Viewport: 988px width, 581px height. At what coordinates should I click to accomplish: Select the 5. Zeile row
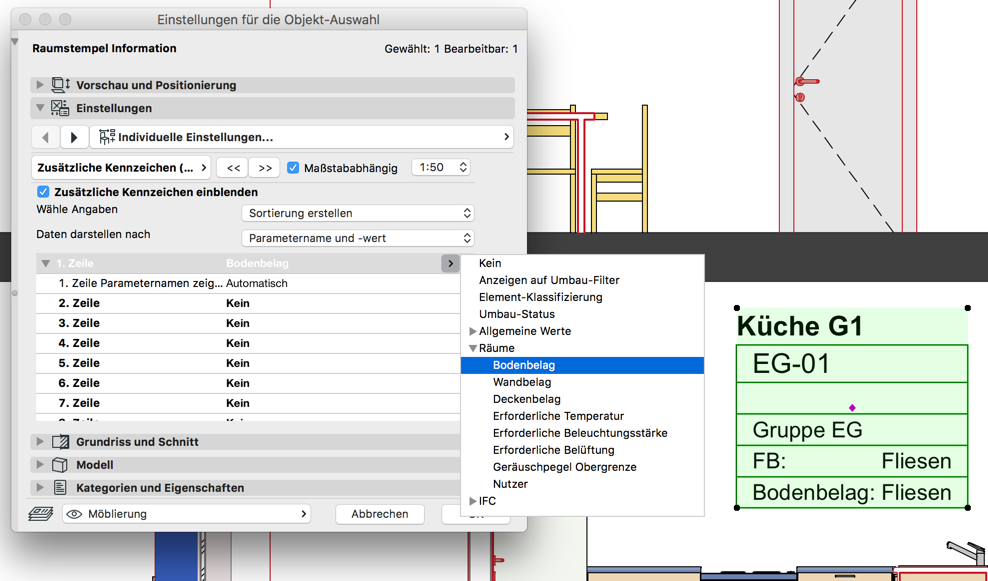click(248, 363)
